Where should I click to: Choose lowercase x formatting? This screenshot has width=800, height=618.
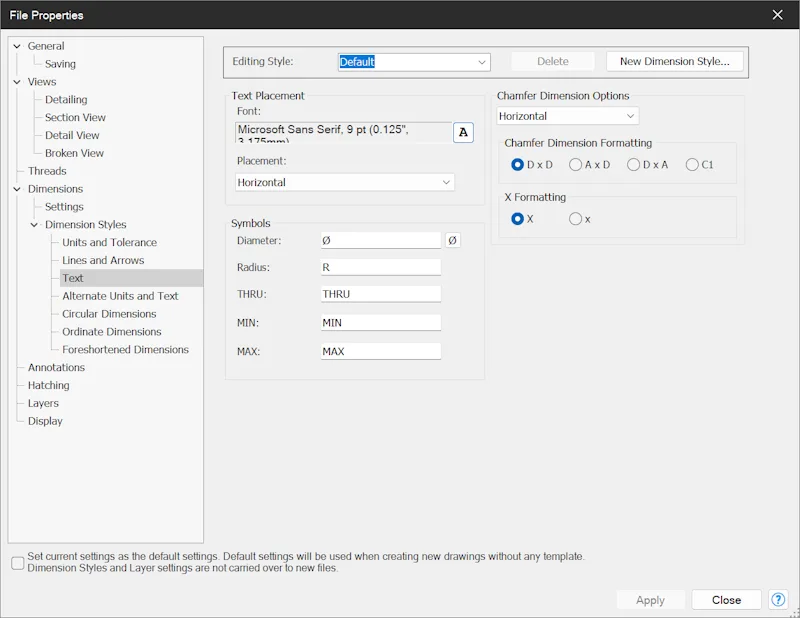click(576, 219)
